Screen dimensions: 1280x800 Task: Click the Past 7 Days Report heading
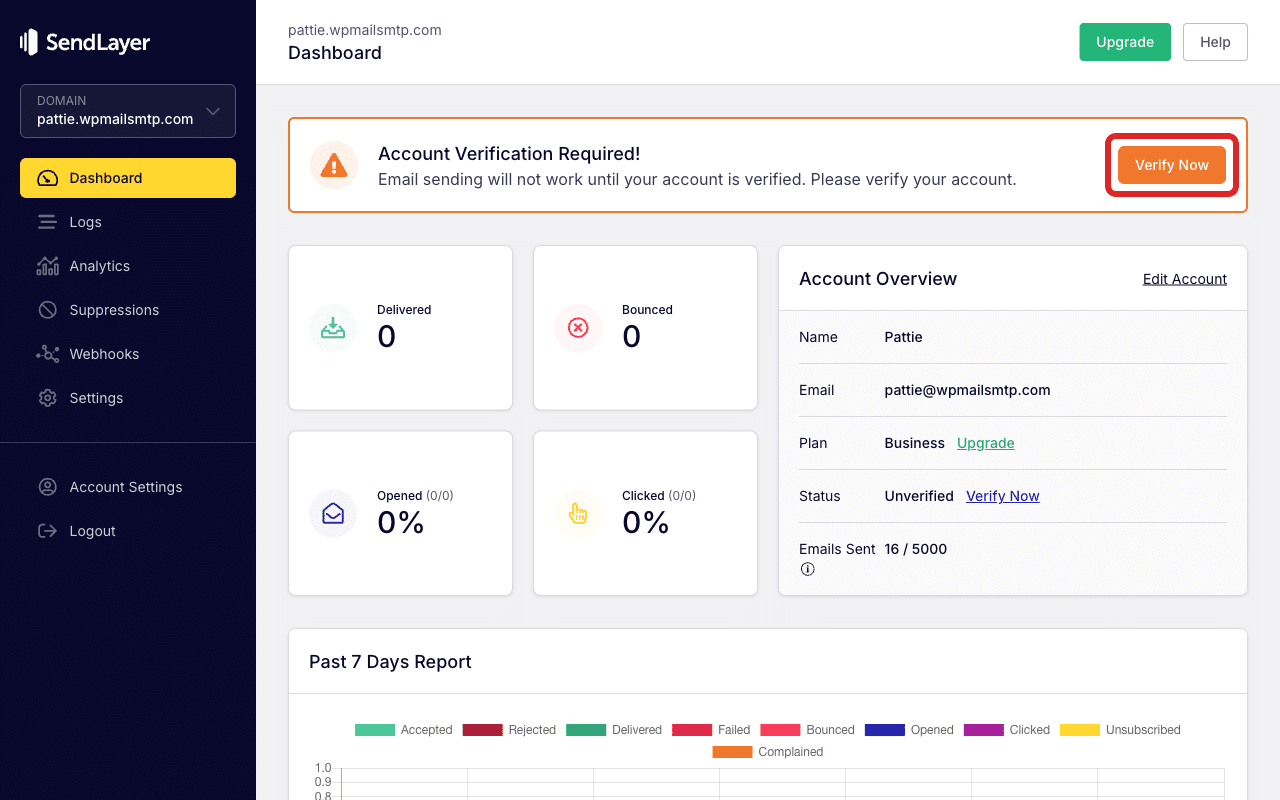pos(390,662)
